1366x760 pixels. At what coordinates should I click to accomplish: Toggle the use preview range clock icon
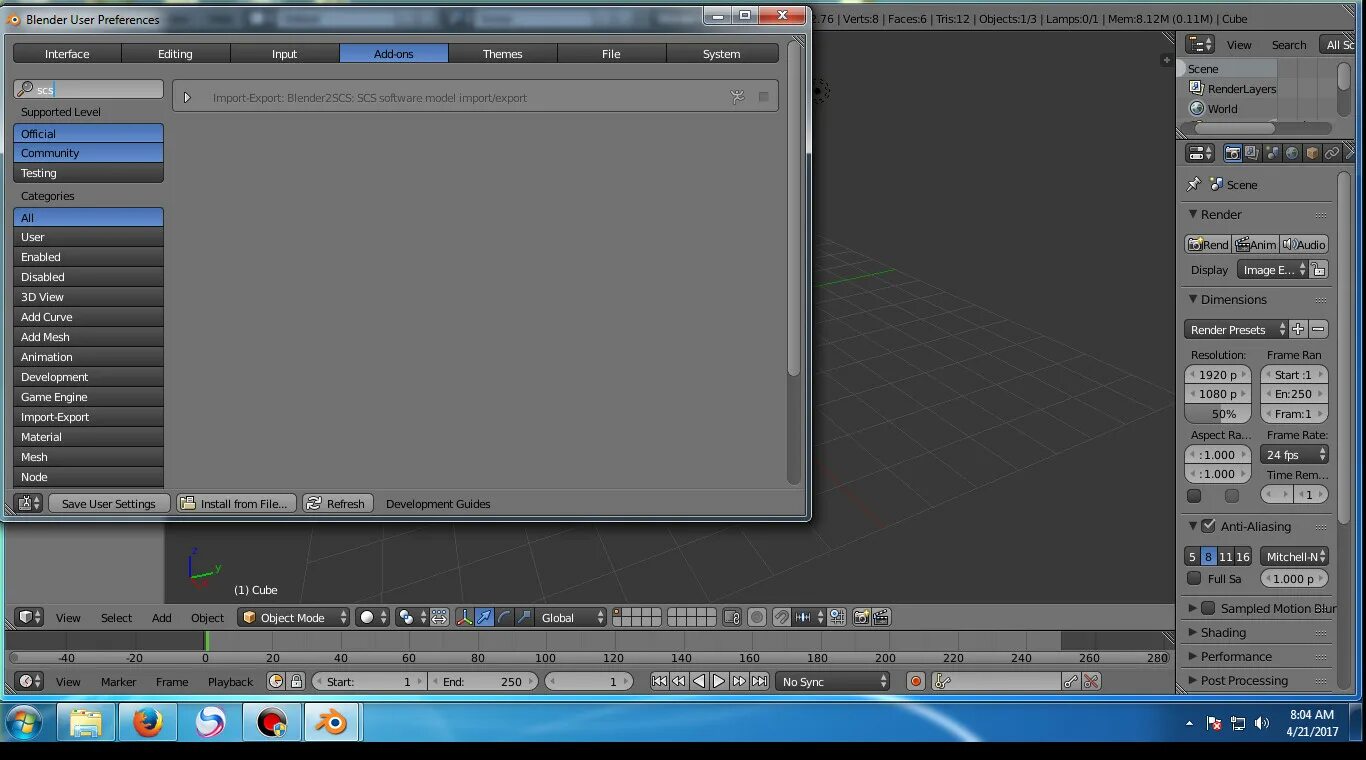coord(276,682)
